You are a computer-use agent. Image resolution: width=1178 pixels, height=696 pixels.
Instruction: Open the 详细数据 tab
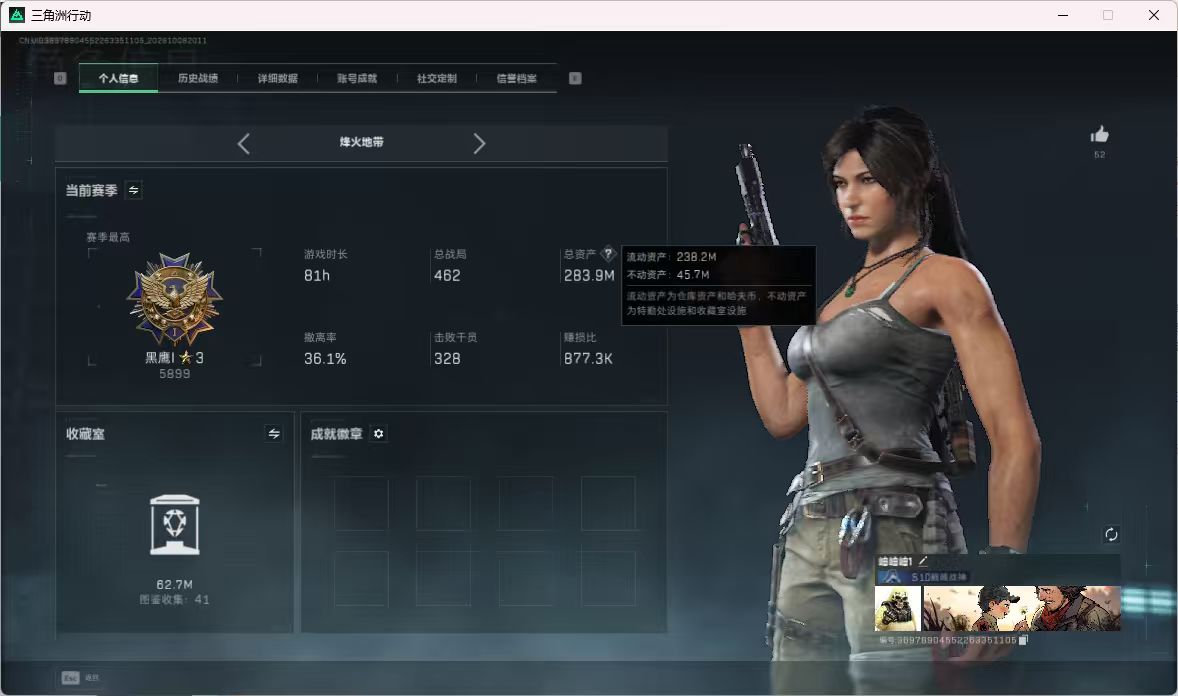277,78
